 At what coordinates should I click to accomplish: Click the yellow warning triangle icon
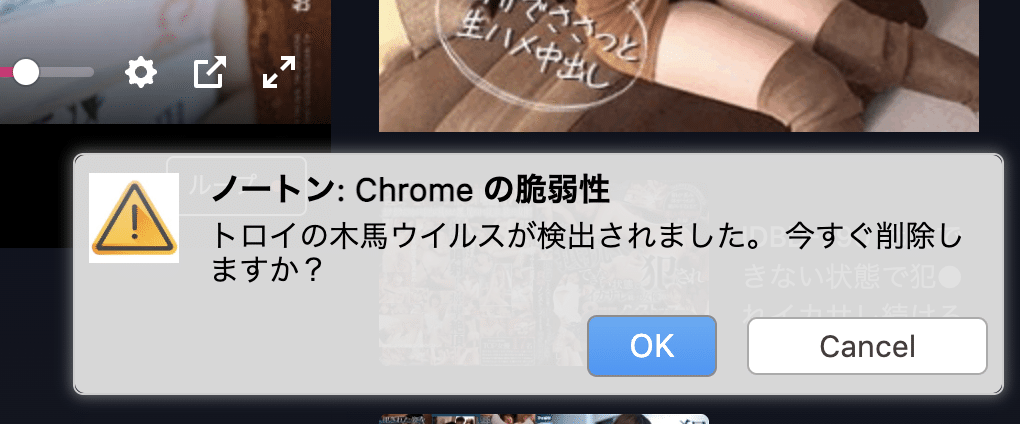[134, 219]
